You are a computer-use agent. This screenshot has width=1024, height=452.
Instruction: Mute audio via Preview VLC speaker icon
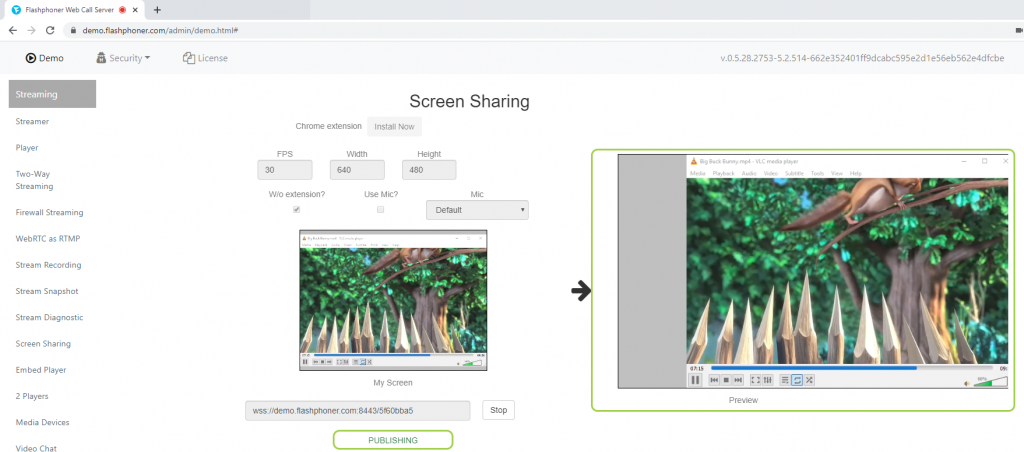pyautogui.click(x=968, y=383)
